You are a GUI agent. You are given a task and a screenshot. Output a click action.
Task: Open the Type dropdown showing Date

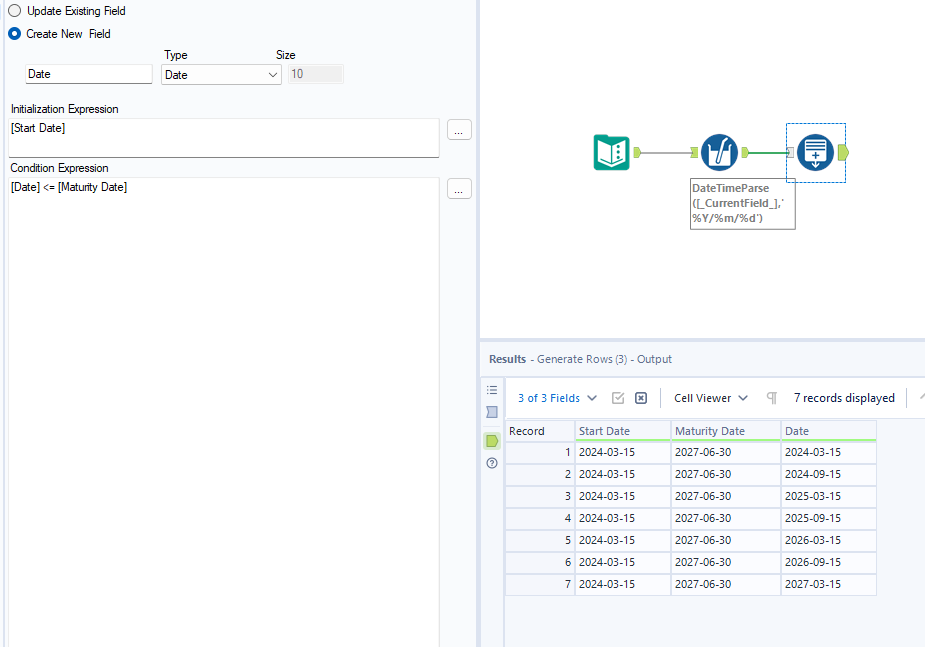(x=221, y=74)
